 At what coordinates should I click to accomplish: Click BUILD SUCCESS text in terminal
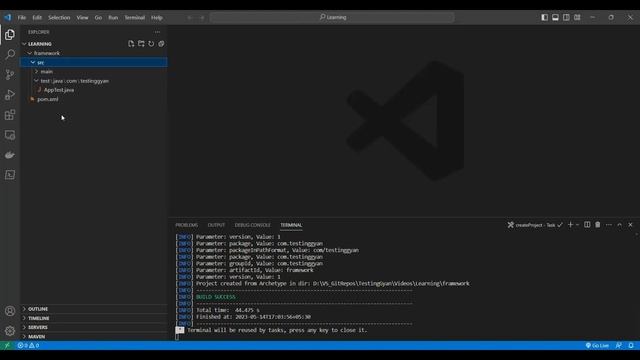click(x=216, y=297)
